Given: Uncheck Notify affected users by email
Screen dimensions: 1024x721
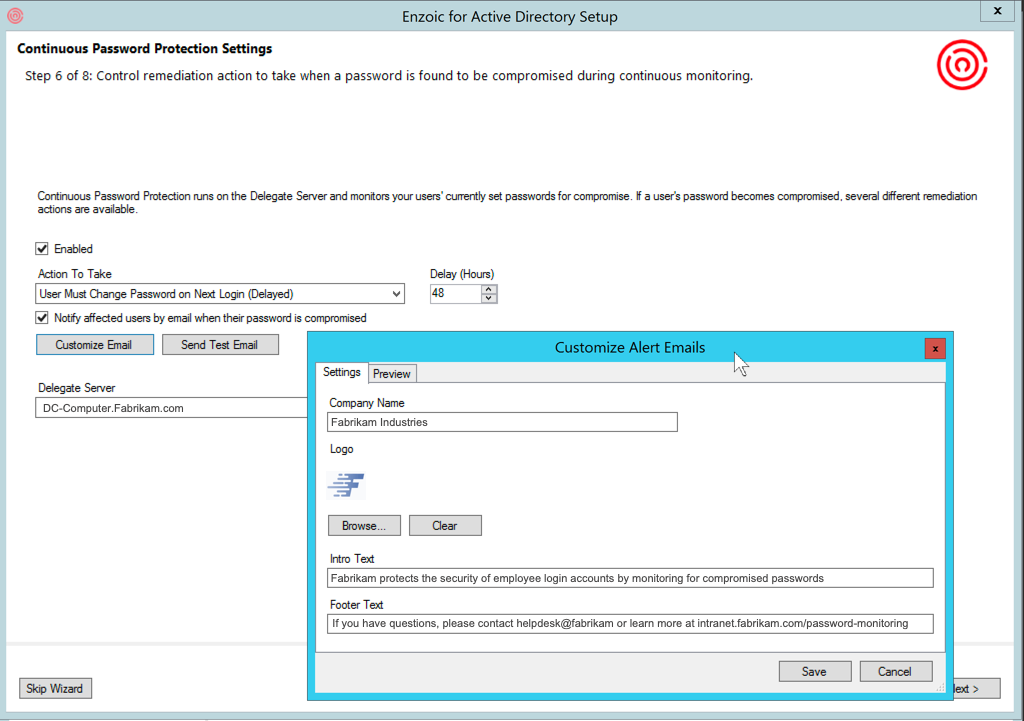Looking at the screenshot, I should 42,318.
